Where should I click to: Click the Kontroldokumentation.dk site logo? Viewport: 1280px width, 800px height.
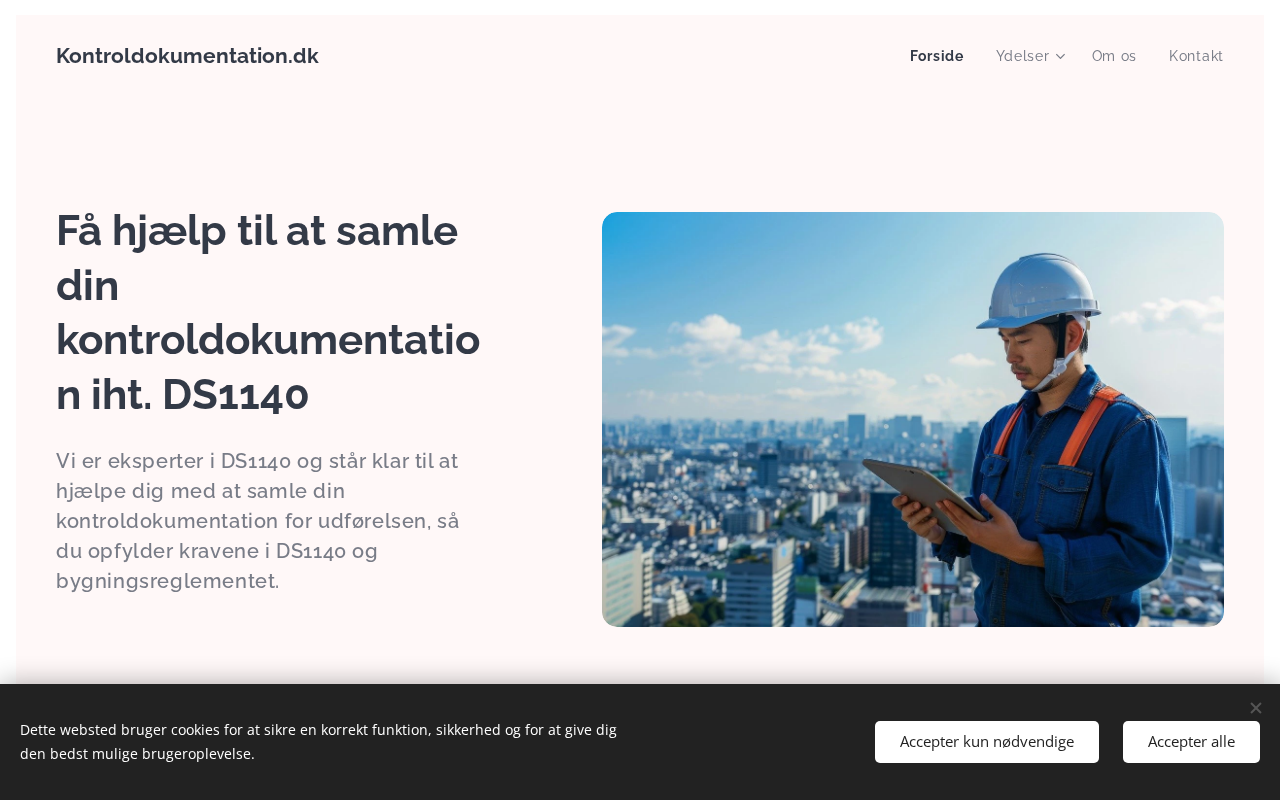(x=187, y=56)
